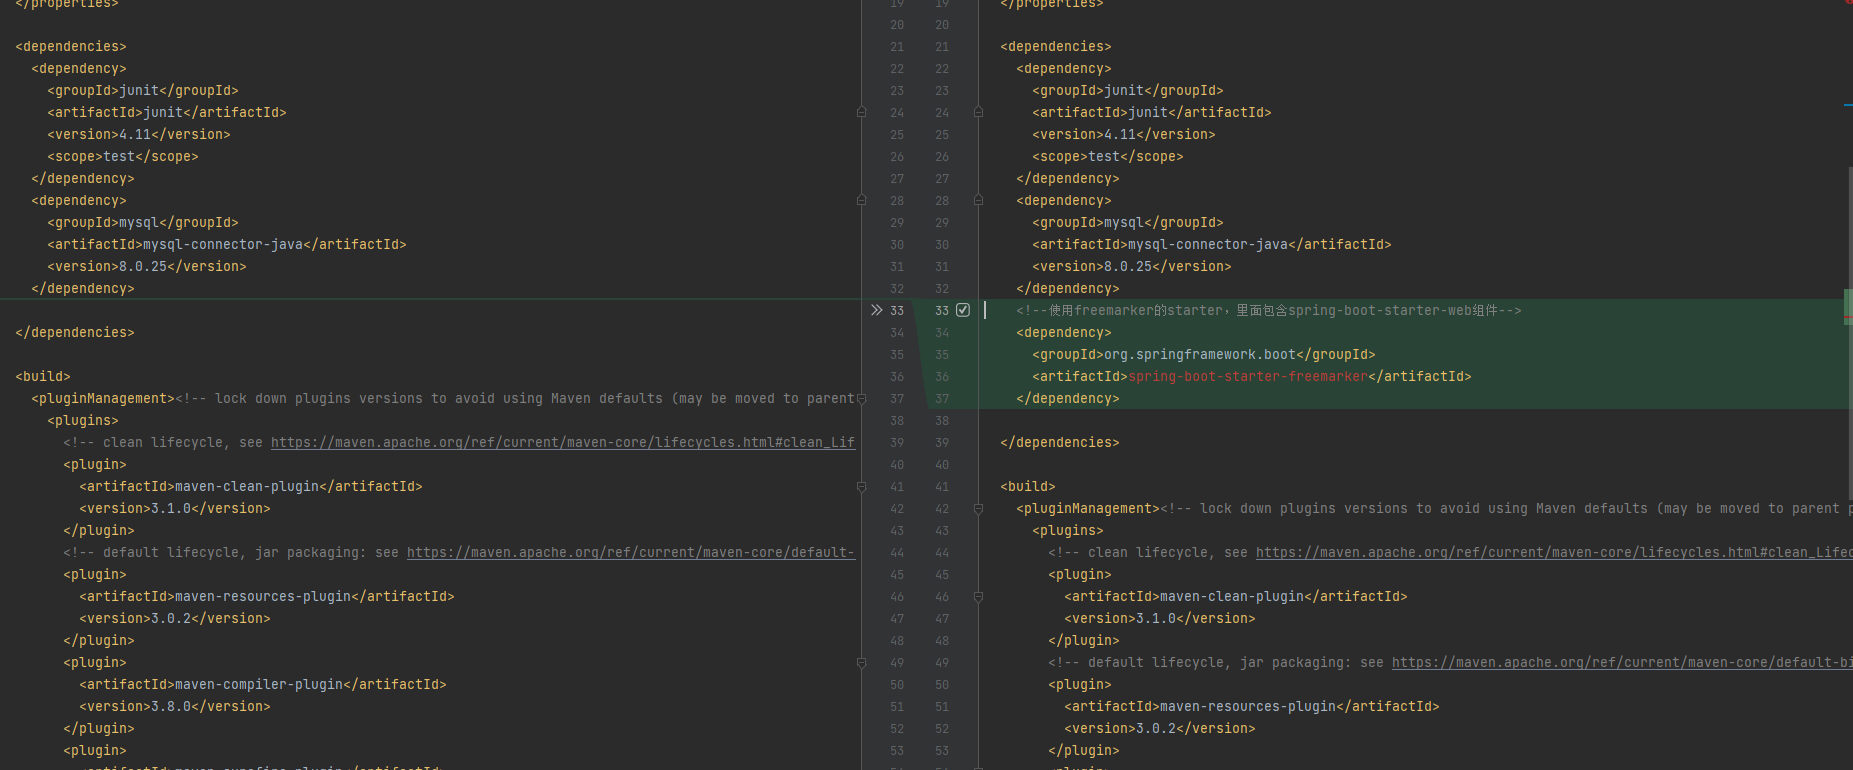
Task: Click left pane fold icon at line 49
Action: (861, 662)
